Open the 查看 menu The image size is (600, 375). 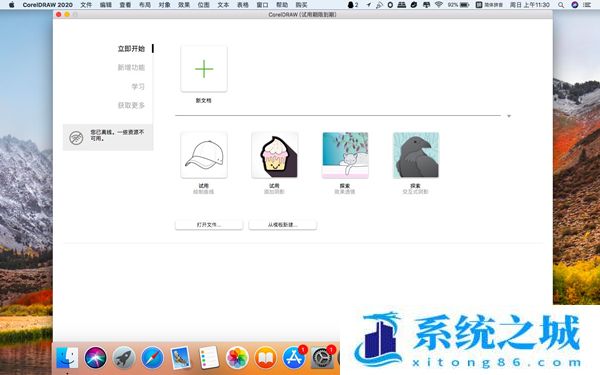(x=125, y=5)
